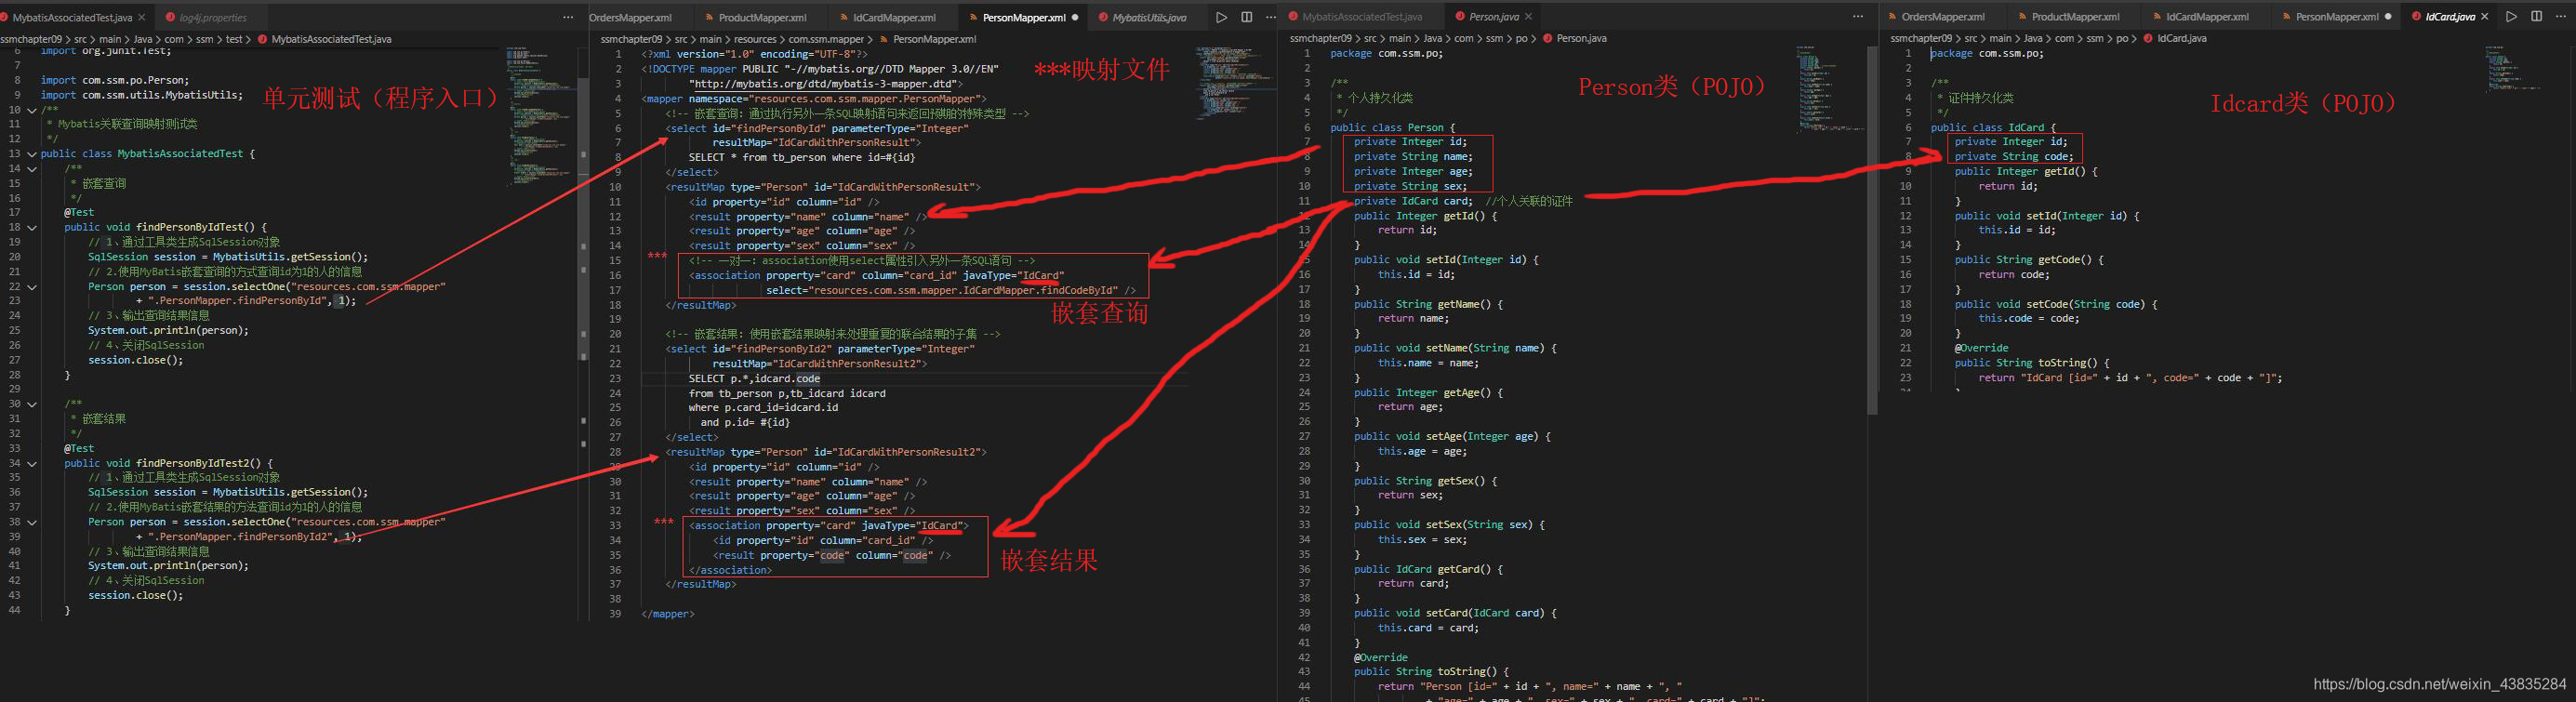Open more actions in the Person.java editor group
Viewport: 2576px width, 702px height.
point(1858,16)
